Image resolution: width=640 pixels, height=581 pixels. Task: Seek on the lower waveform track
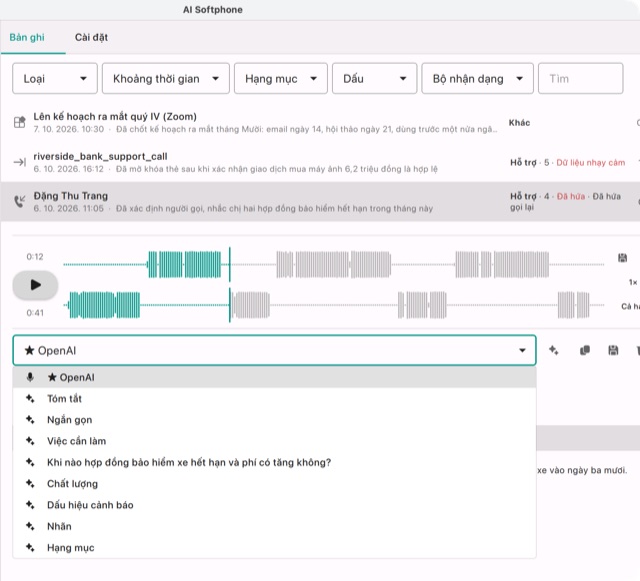point(333,305)
